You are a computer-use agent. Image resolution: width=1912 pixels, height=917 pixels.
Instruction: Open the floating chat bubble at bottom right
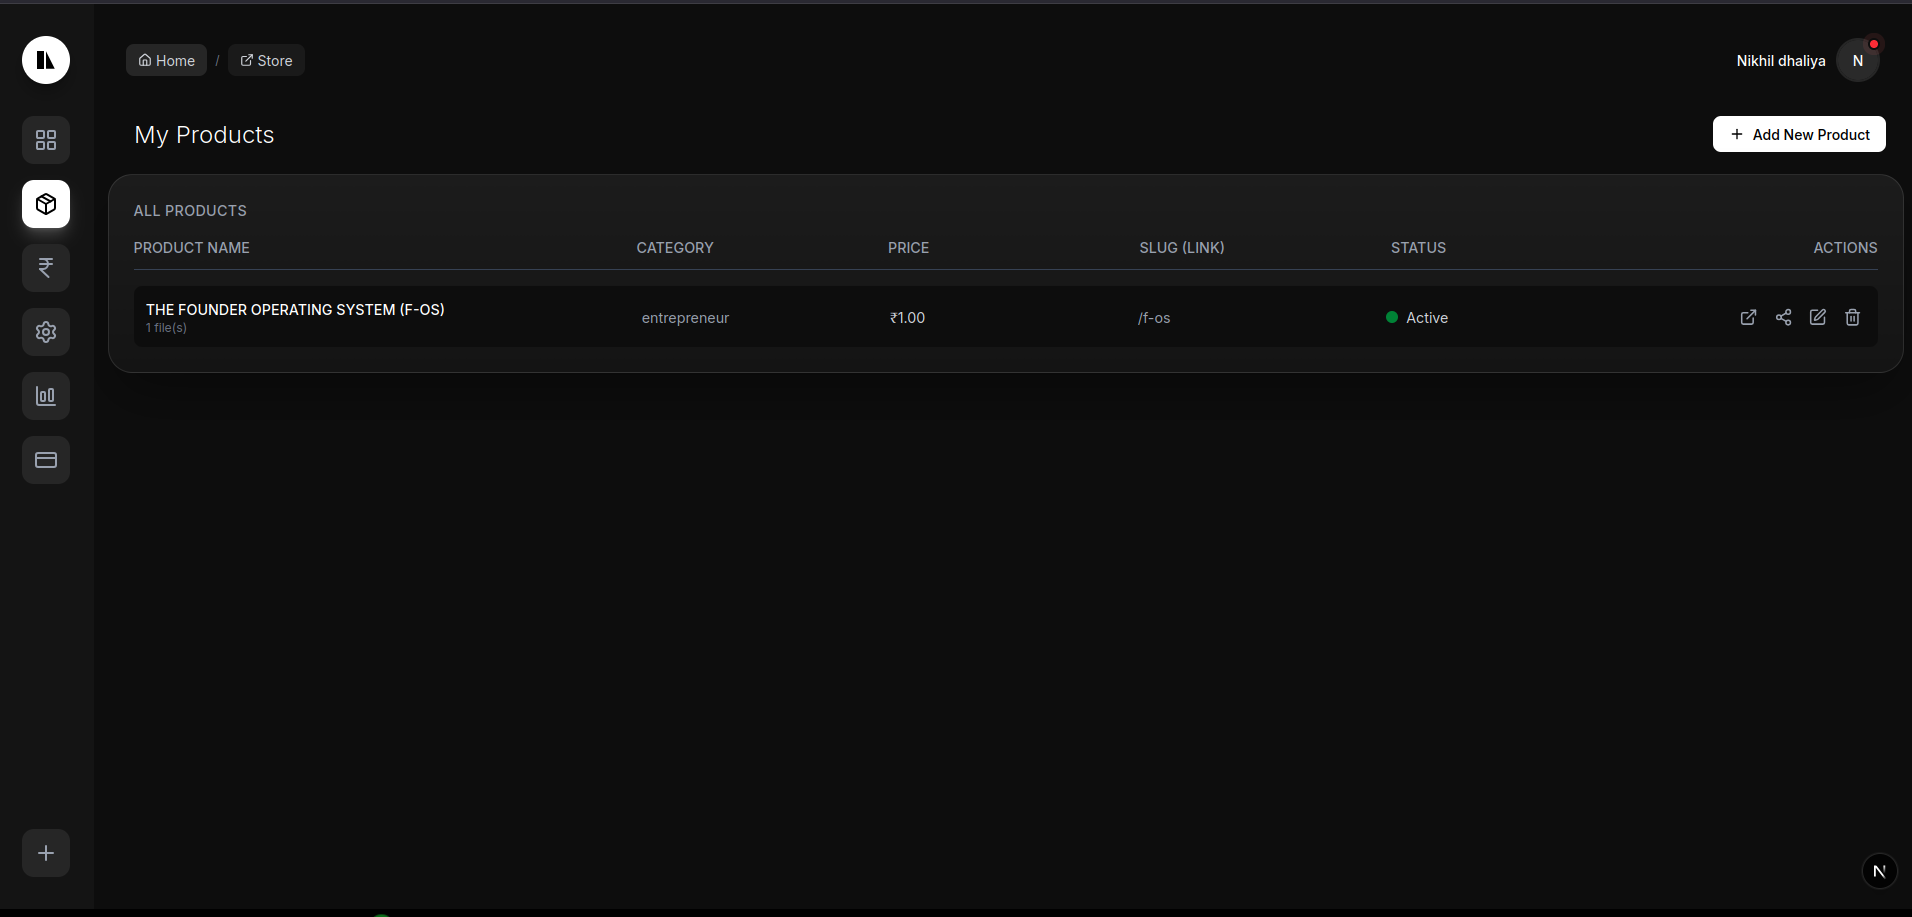click(1878, 870)
